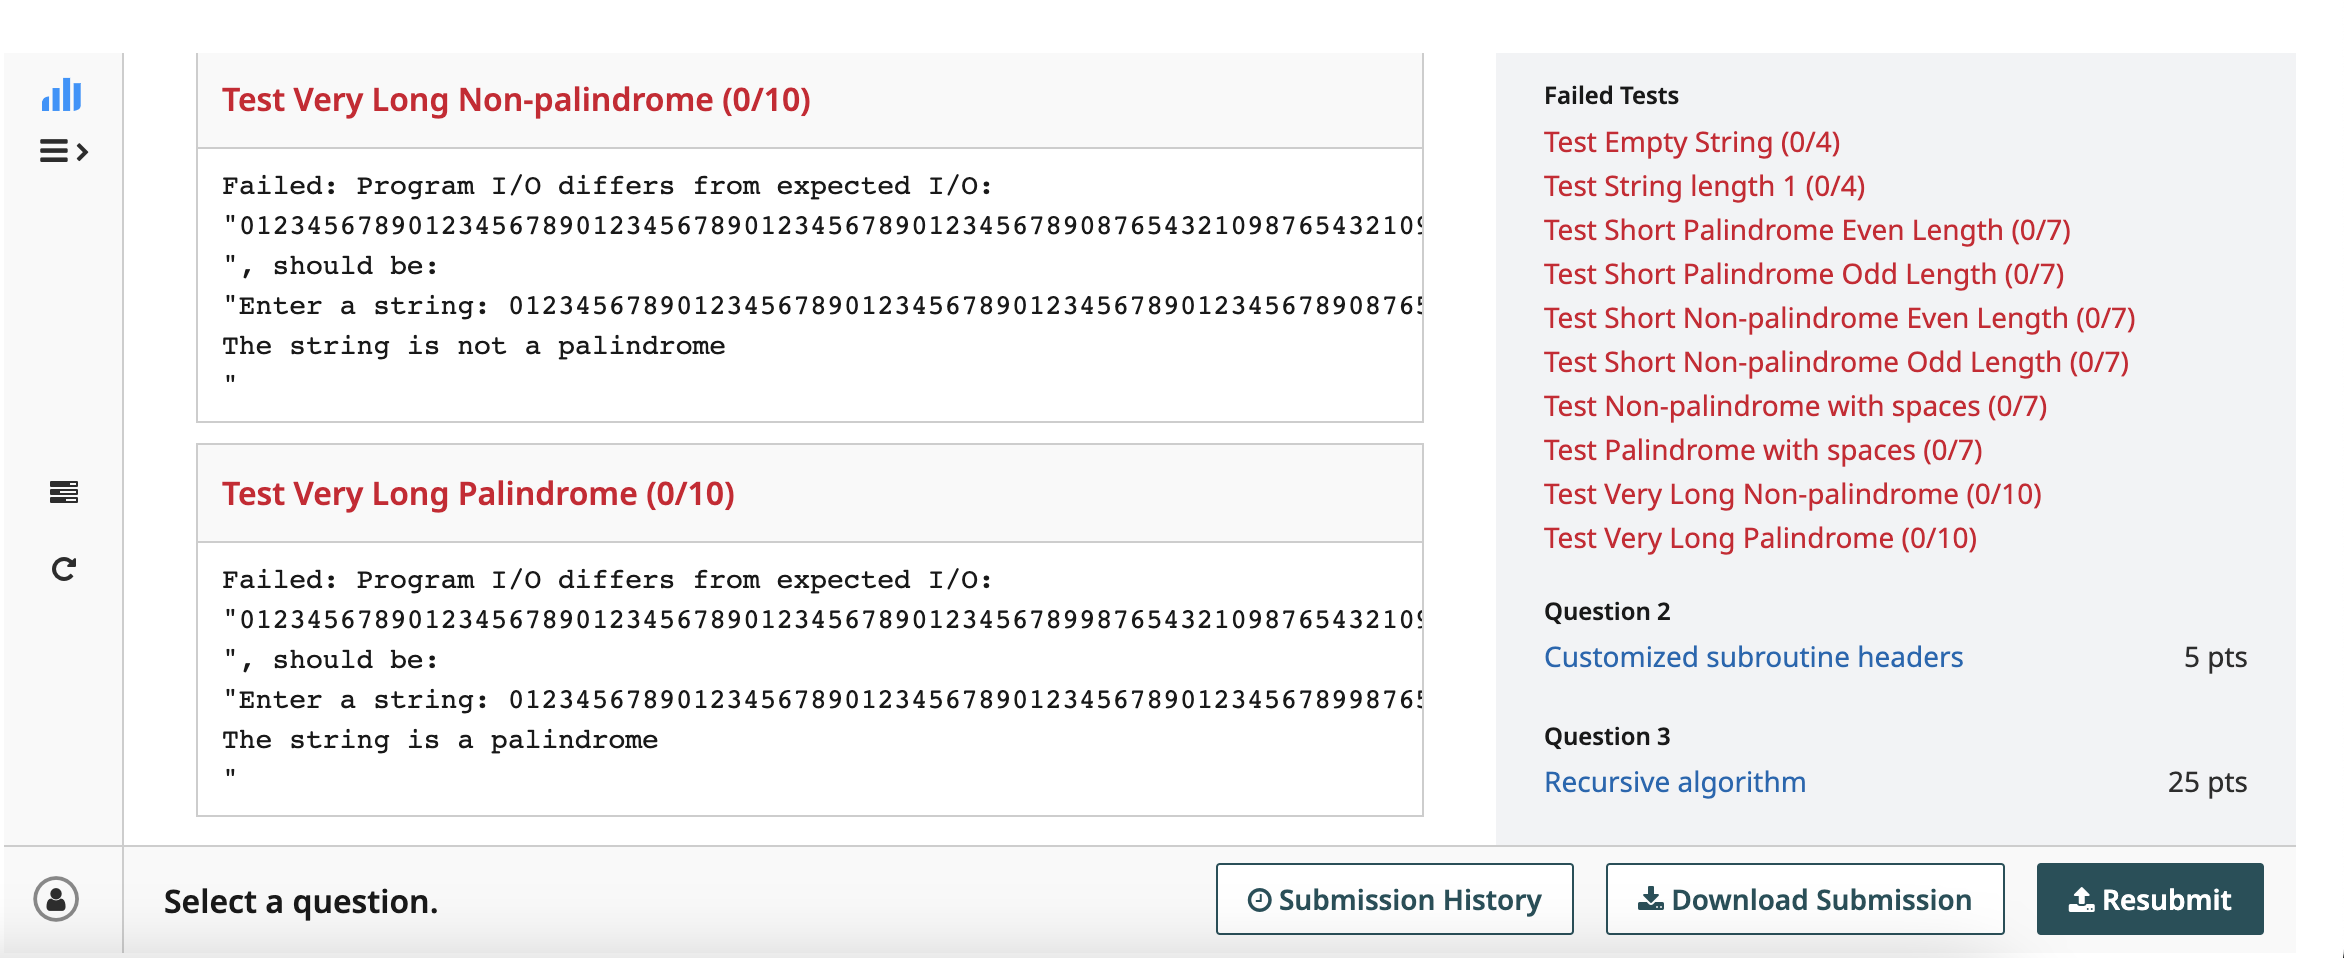This screenshot has height=958, width=2344.
Task: Expand the sidebar navigation menu
Action: (62, 152)
